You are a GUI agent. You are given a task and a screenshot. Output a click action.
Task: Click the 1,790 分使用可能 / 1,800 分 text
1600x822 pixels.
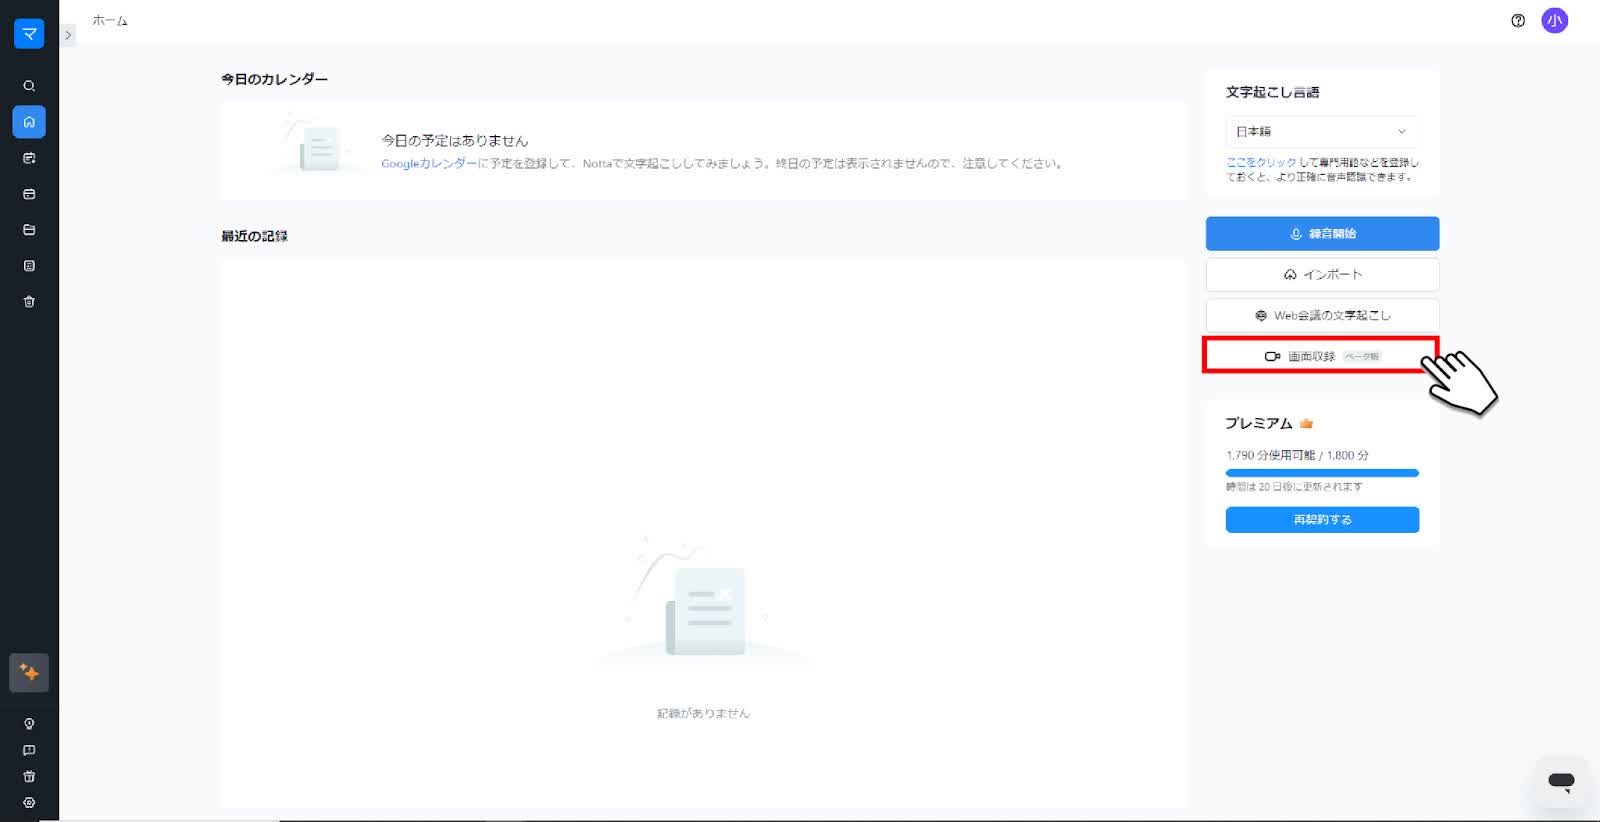1297,455
